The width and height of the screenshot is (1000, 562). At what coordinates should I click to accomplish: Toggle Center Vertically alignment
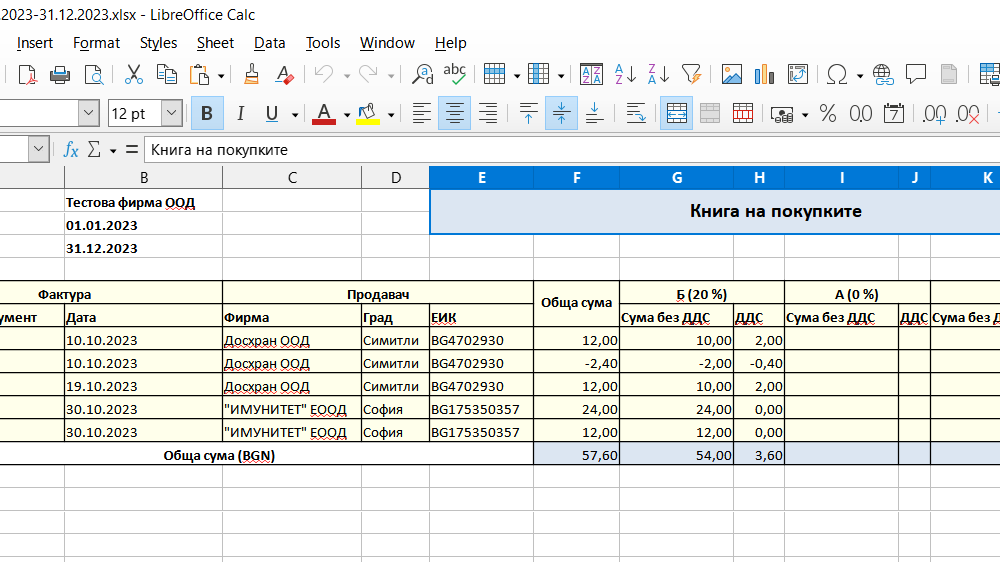[x=561, y=114]
